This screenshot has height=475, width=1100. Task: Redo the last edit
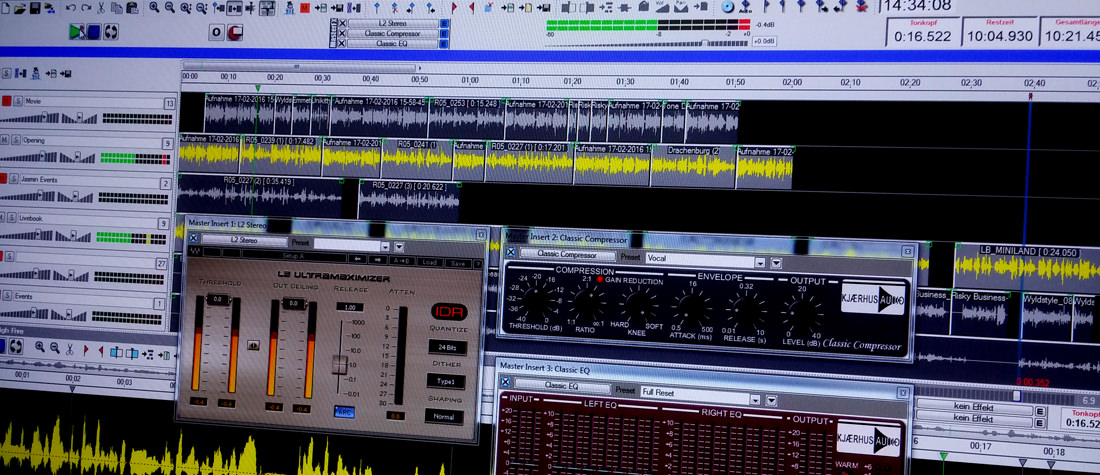click(86, 8)
